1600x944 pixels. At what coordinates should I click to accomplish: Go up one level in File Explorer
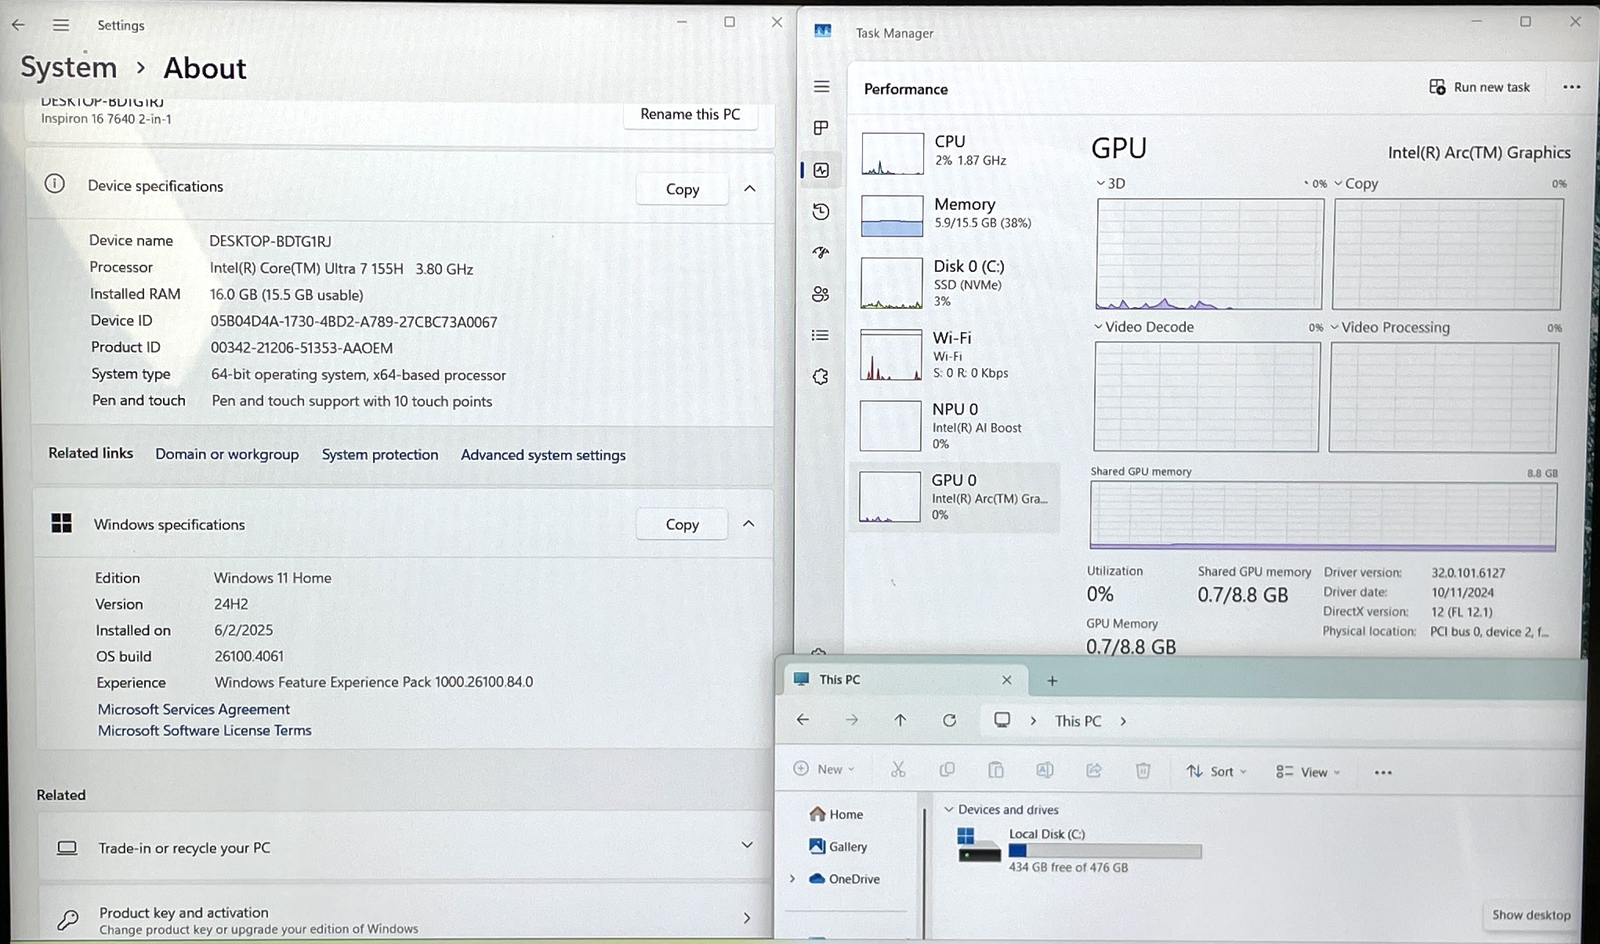click(x=900, y=720)
